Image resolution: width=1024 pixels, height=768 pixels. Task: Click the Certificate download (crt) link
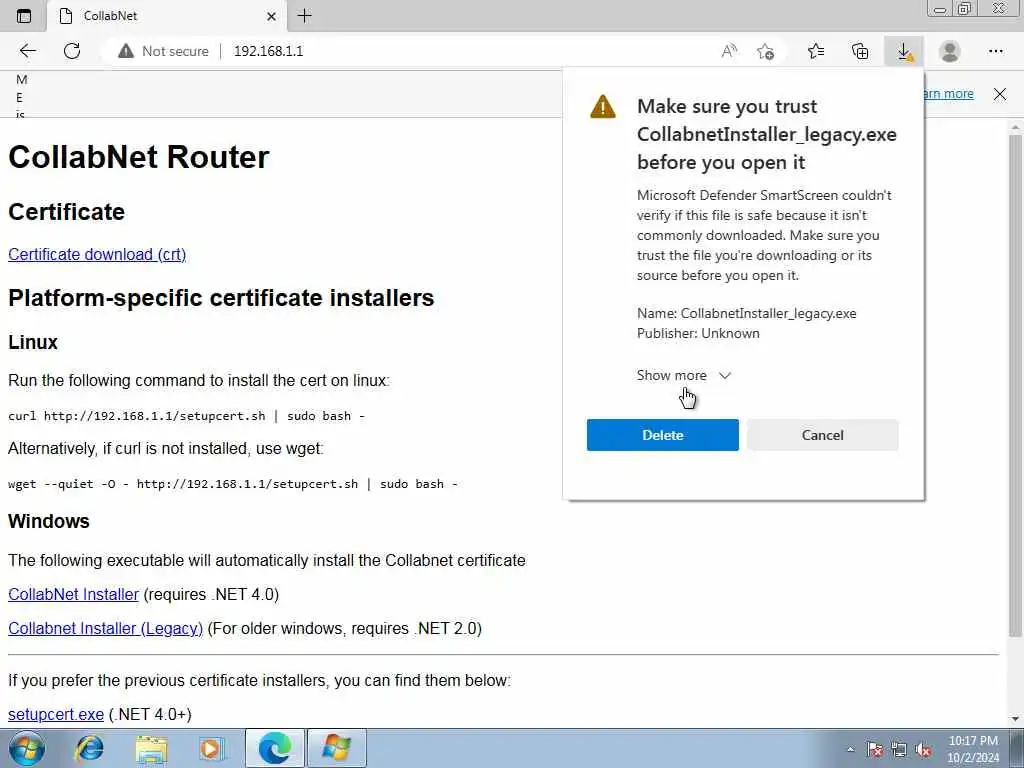click(97, 254)
